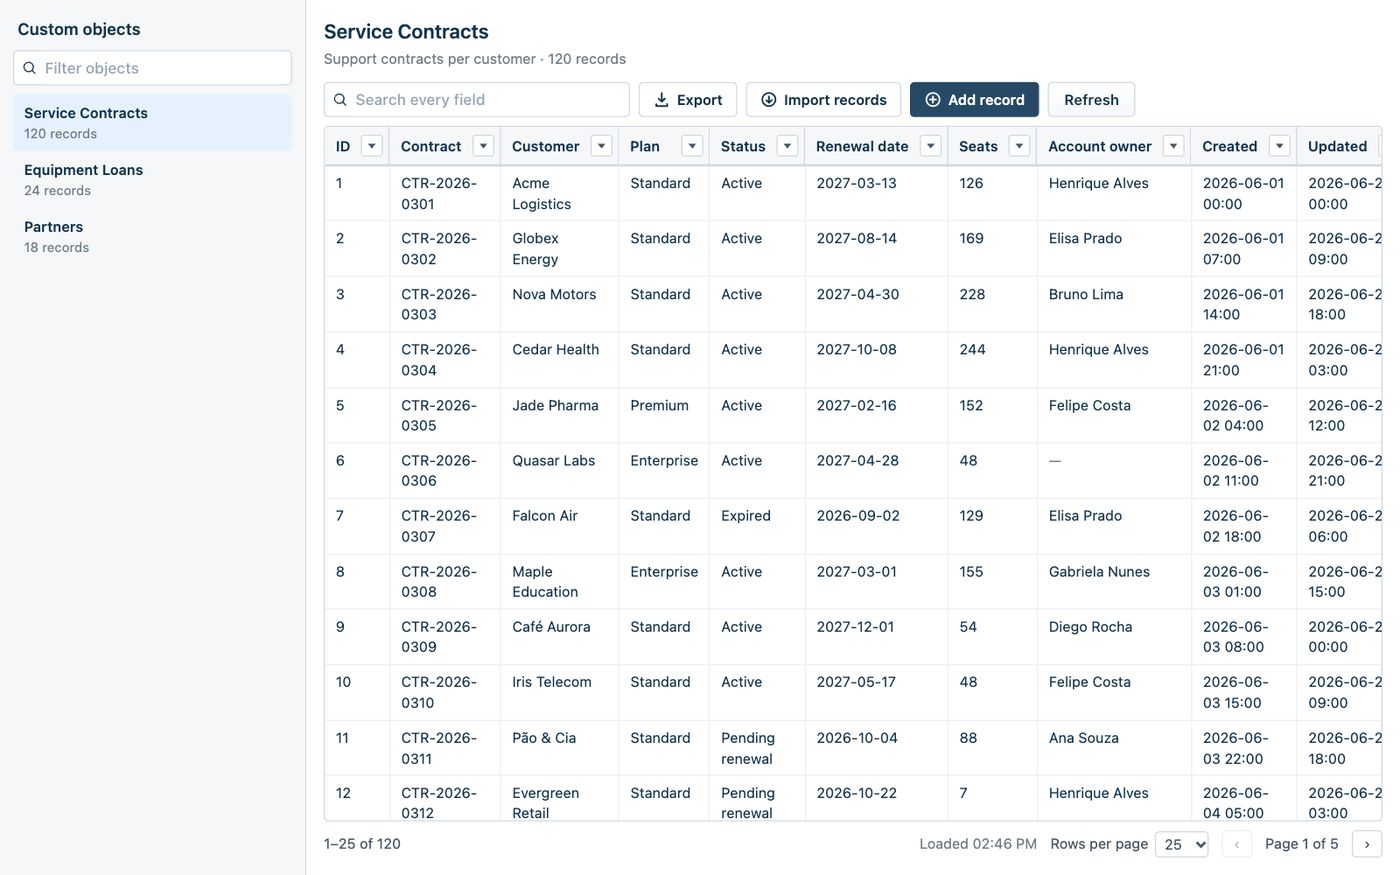Screen dimensions: 1400x875
Task: Click Quasar Labs customer cell
Action: click(x=559, y=470)
